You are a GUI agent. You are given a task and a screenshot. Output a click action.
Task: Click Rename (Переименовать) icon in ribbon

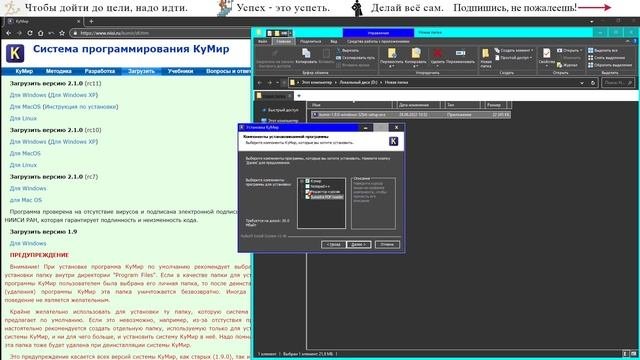click(460, 53)
